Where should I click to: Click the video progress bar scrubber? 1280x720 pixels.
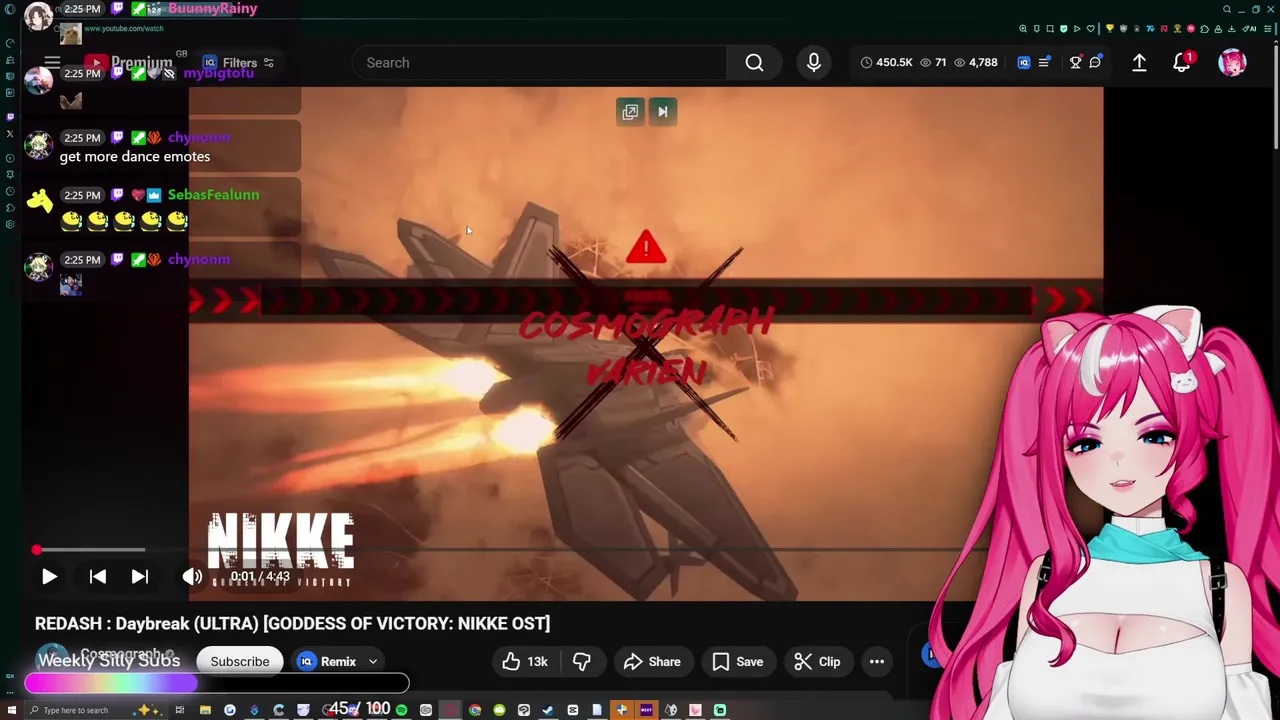(36, 550)
